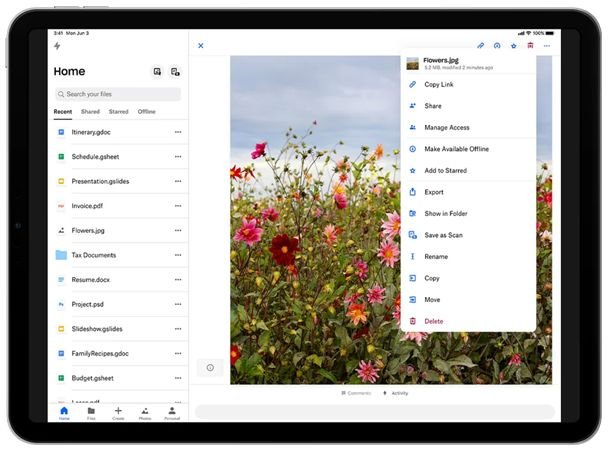
Task: Tap Flowers.jpg thumbnail in menu header
Action: tap(412, 63)
